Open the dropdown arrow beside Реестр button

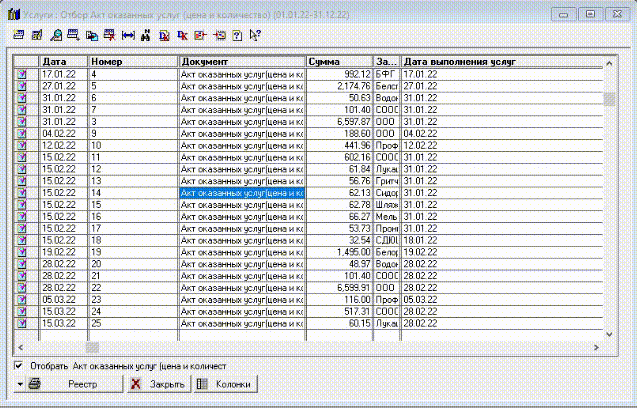click(x=20, y=384)
